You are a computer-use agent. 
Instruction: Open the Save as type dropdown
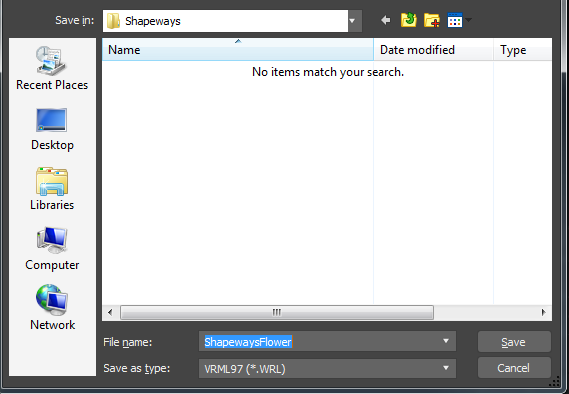tap(446, 368)
